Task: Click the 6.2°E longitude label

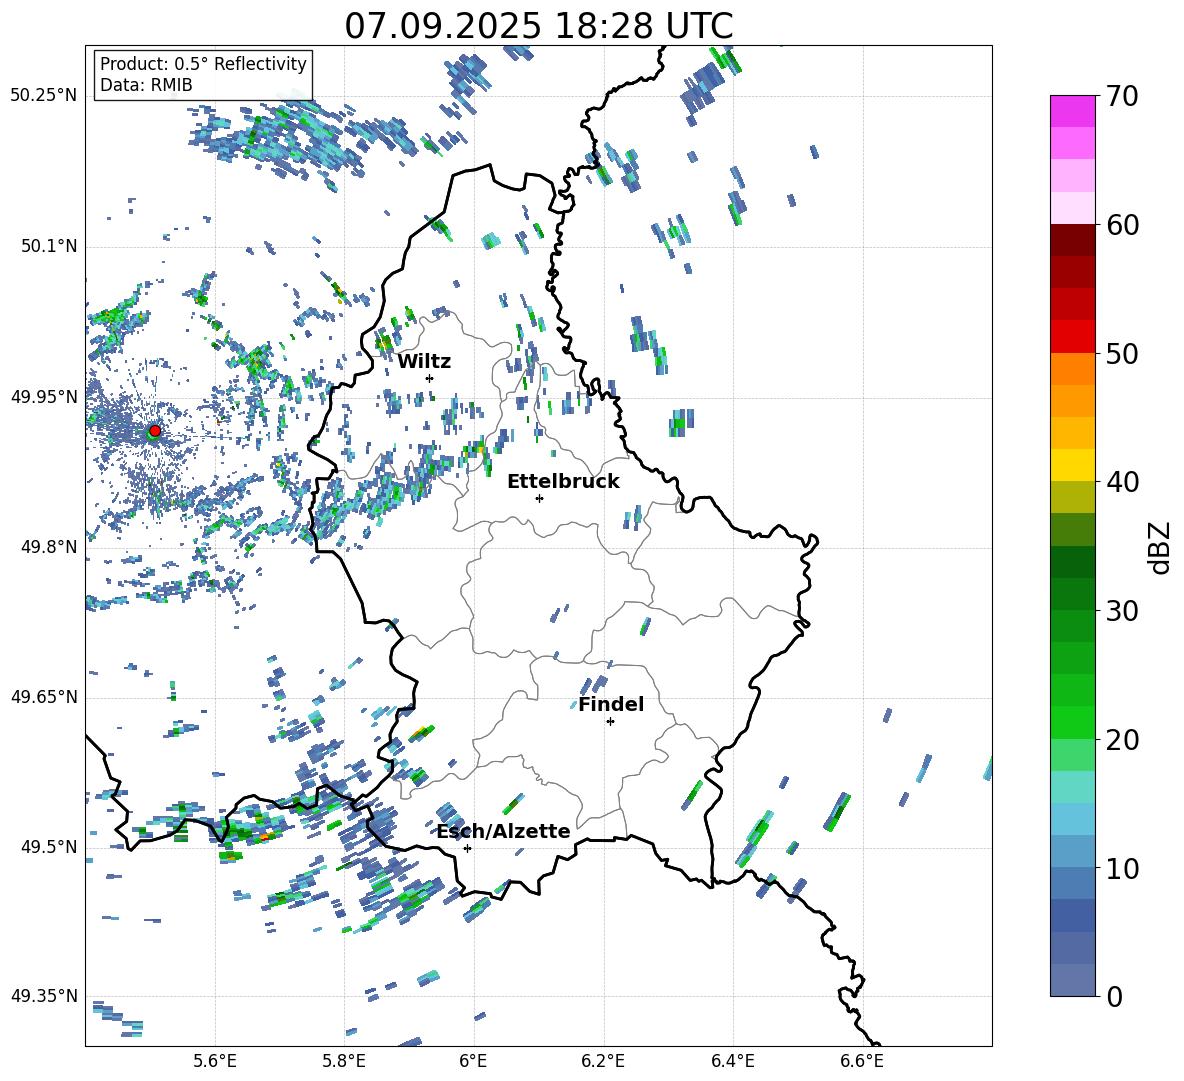Action: pos(603,1061)
